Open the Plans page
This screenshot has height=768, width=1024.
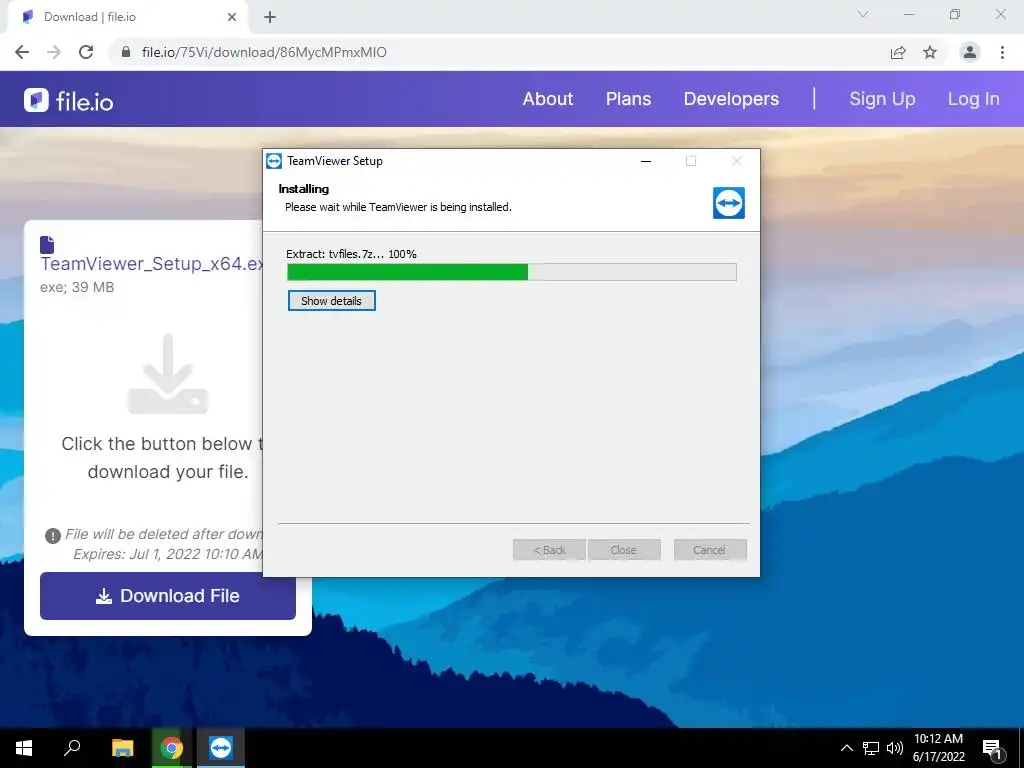pyautogui.click(x=628, y=99)
